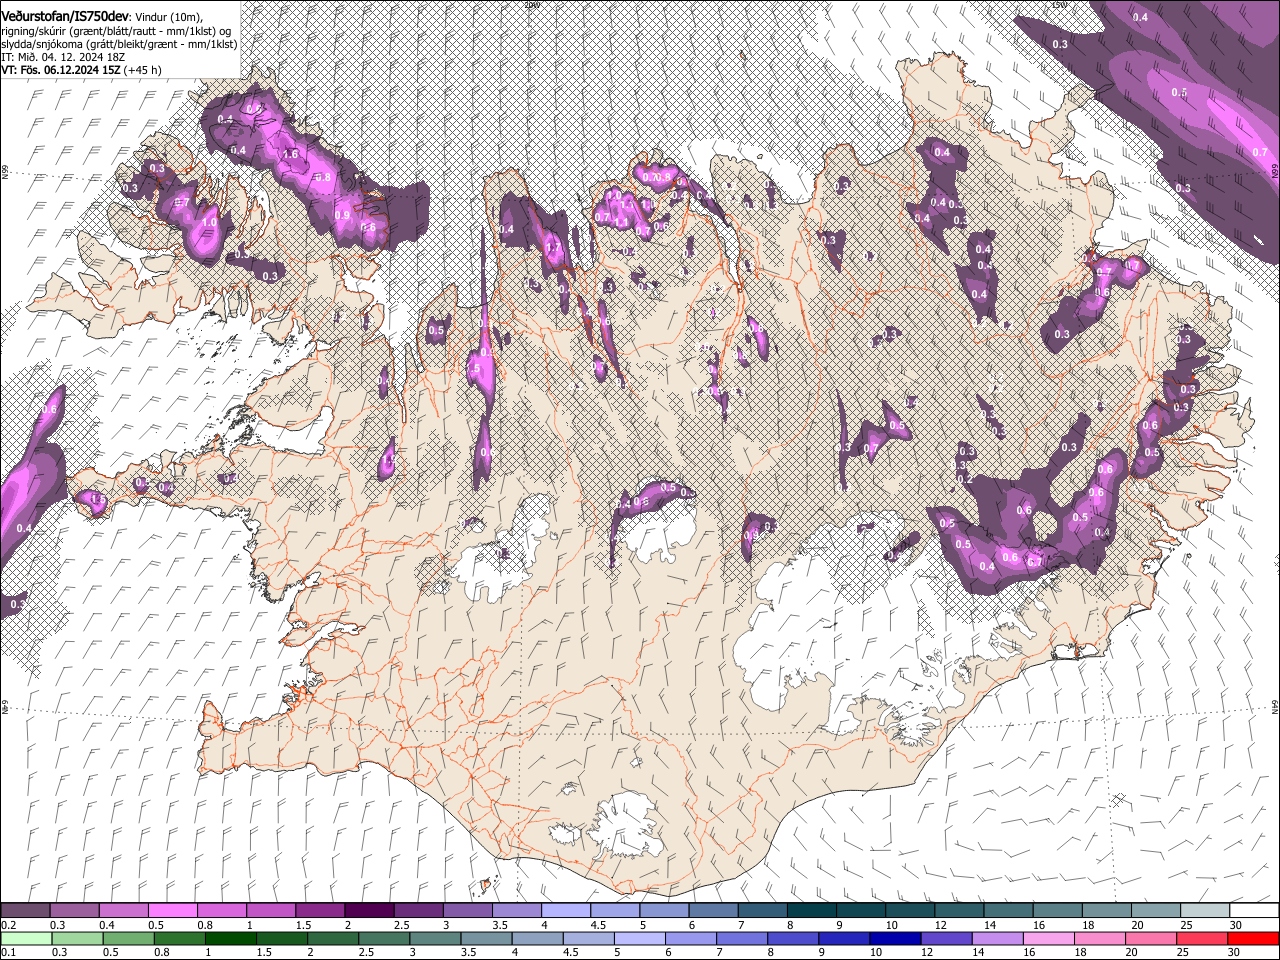Pick the bright red lower legend swatch after 30
Image resolution: width=1280 pixels, height=960 pixels.
pos(1254,938)
